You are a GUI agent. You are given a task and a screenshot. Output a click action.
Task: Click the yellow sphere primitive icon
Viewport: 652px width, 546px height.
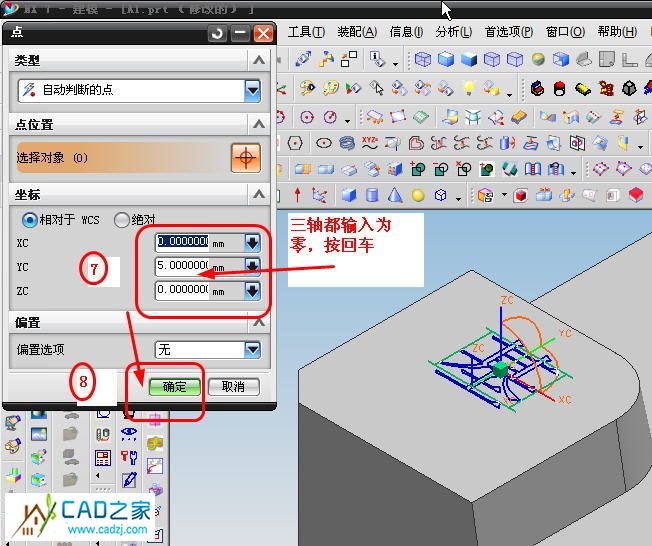coord(418,195)
